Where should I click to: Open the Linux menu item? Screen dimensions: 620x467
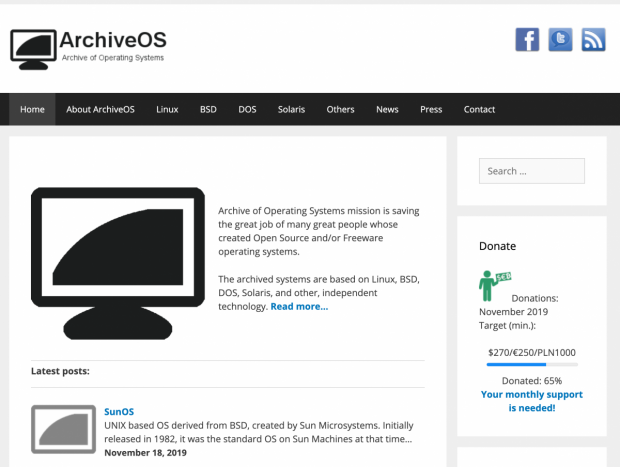(x=167, y=110)
